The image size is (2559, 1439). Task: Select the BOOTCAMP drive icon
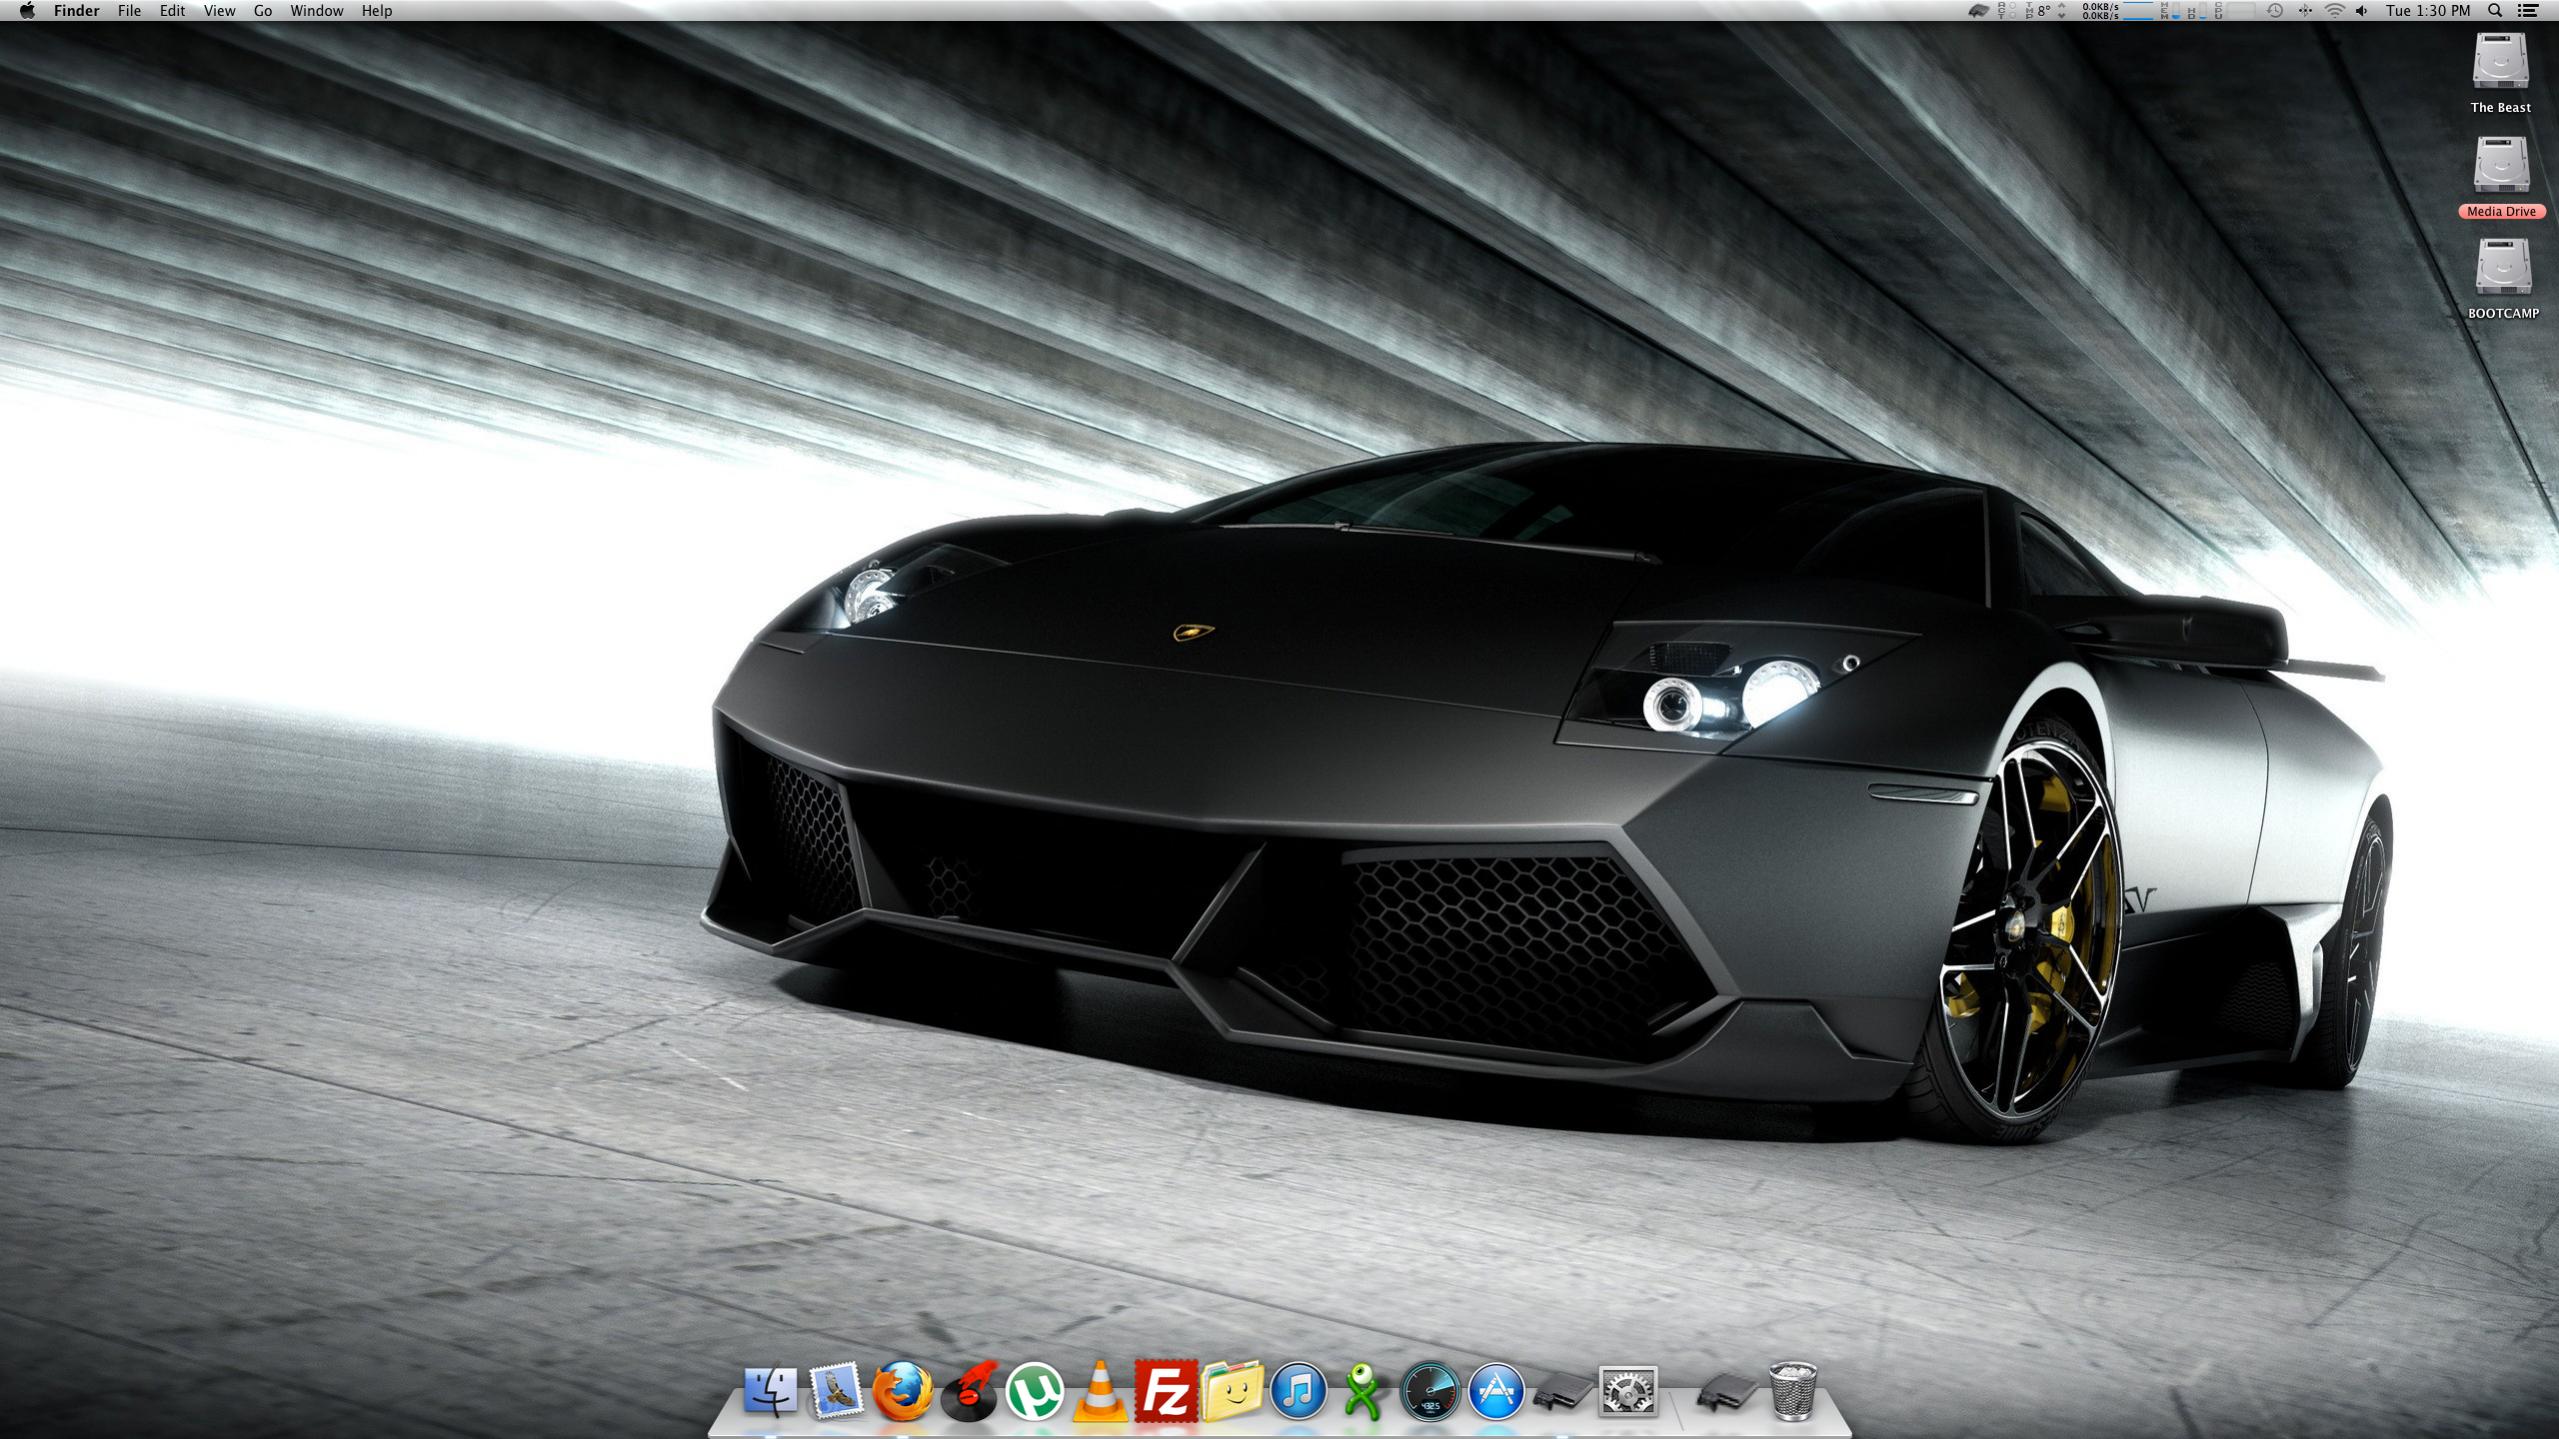coord(2502,268)
